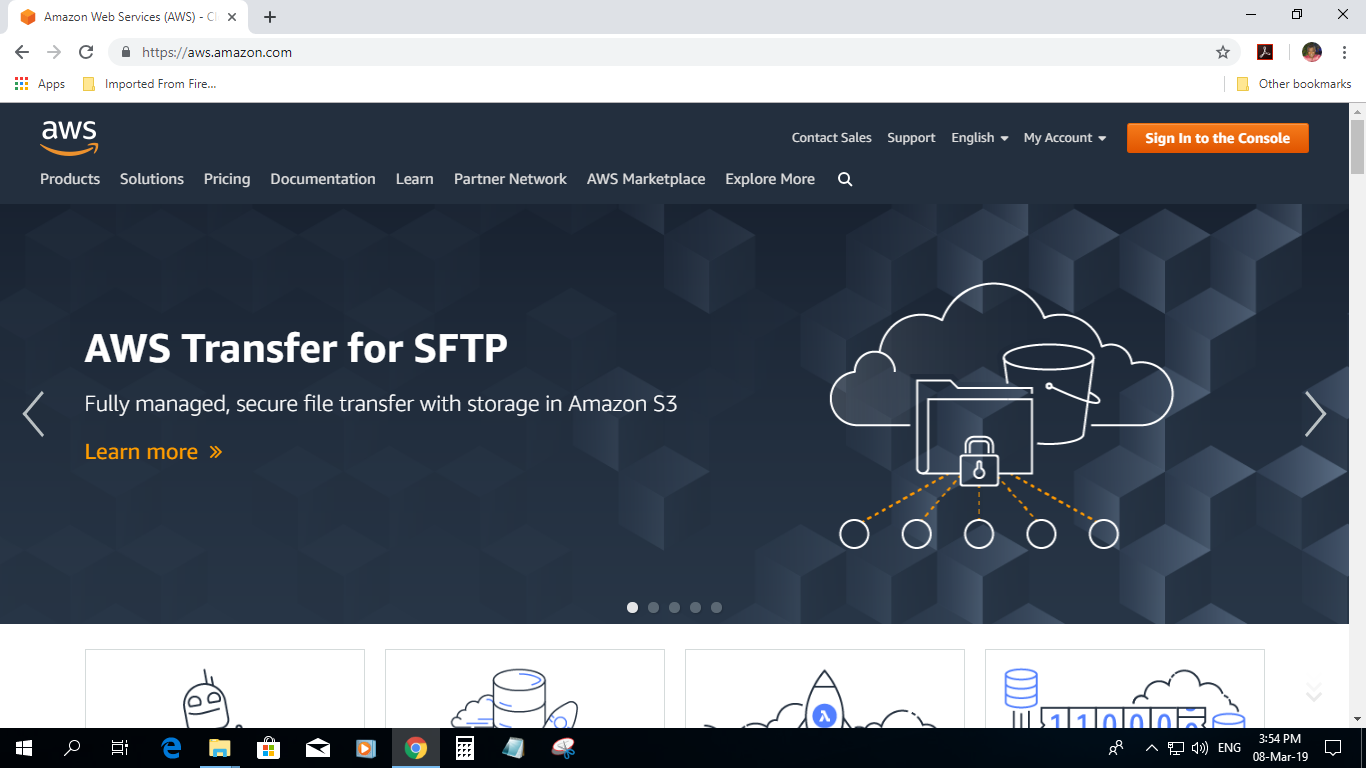Open the Explore More menu

tap(770, 179)
